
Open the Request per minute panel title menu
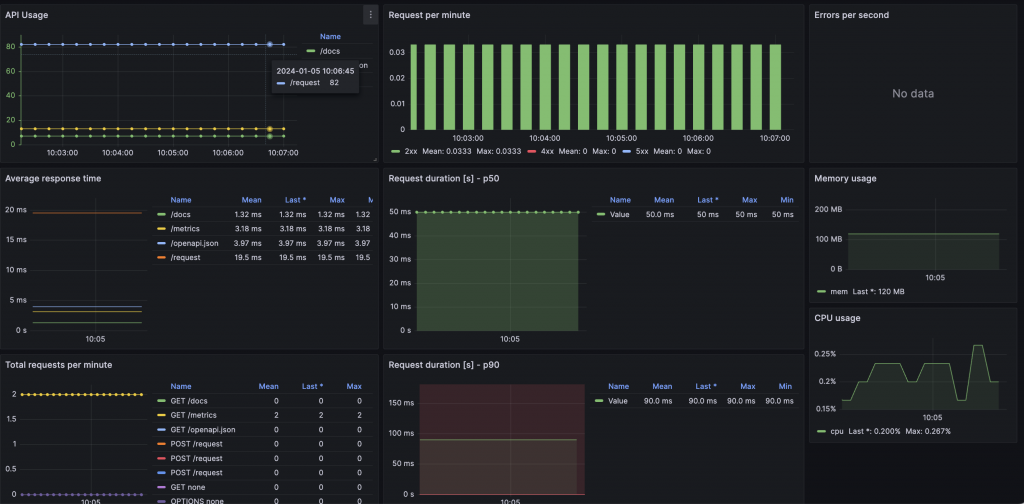[429, 15]
